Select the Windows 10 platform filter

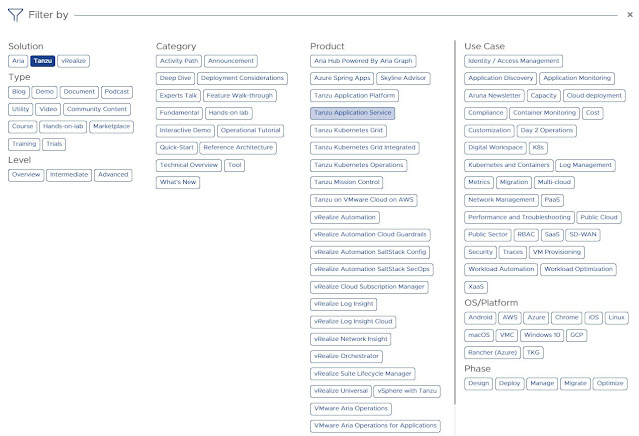542,335
